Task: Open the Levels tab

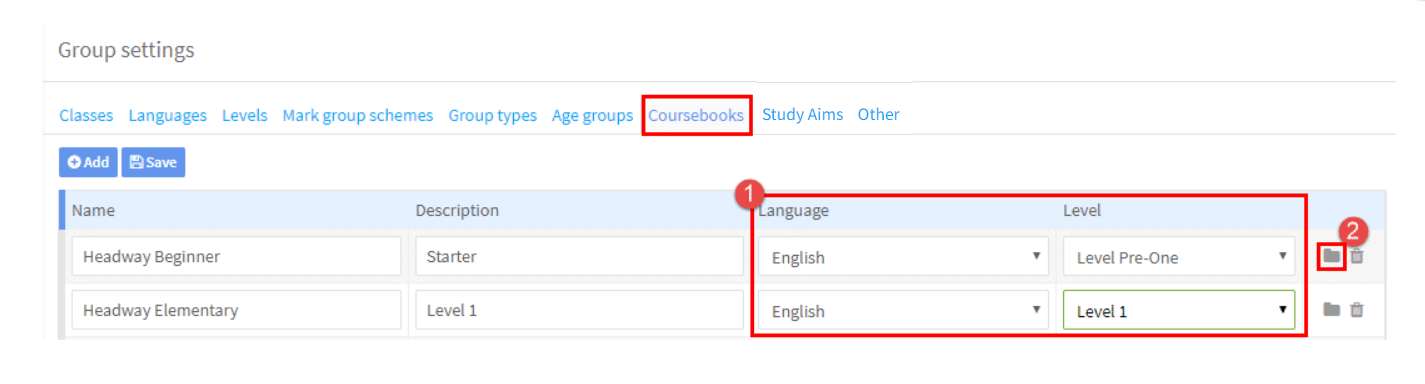Action: point(245,115)
